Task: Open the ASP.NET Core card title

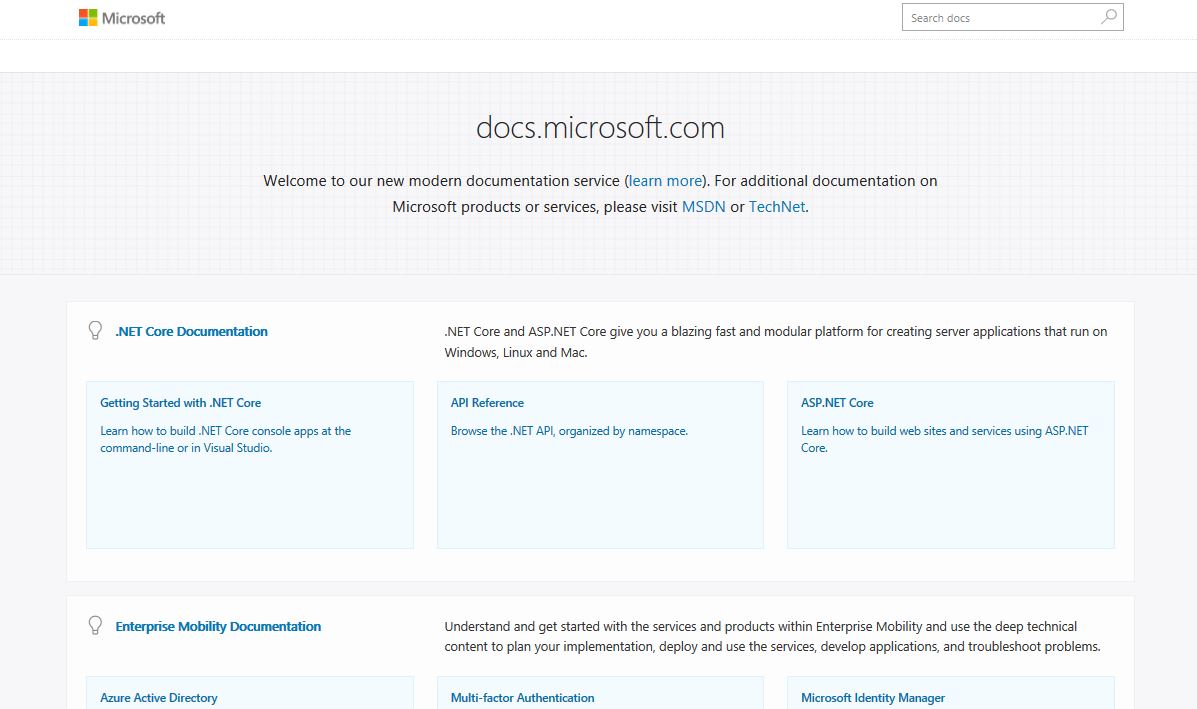Action: [x=837, y=403]
